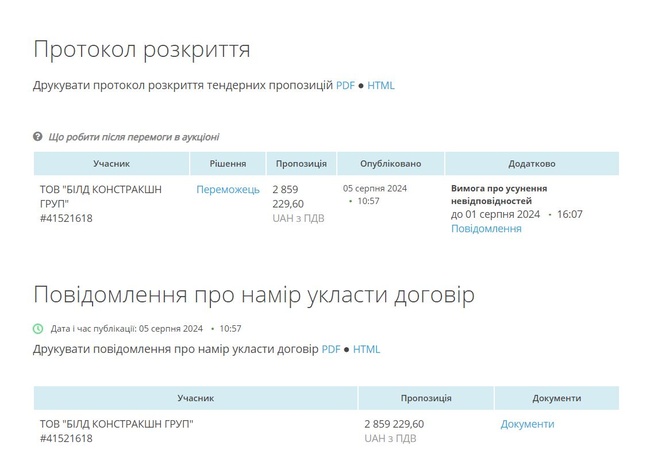The width and height of the screenshot is (650, 465).
Task: Click 'Пропозиція' header in protocol table
Action: point(301,164)
